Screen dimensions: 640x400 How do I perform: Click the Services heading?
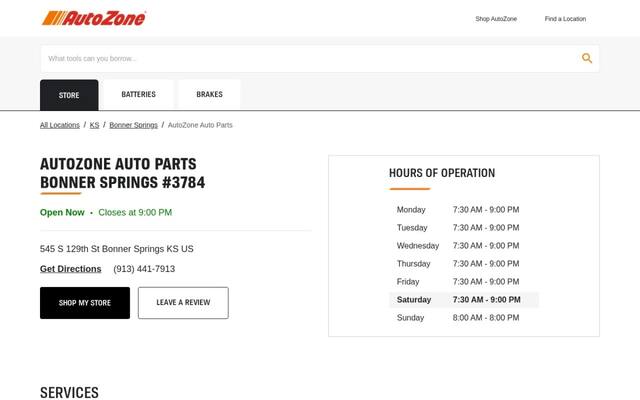pyautogui.click(x=69, y=392)
